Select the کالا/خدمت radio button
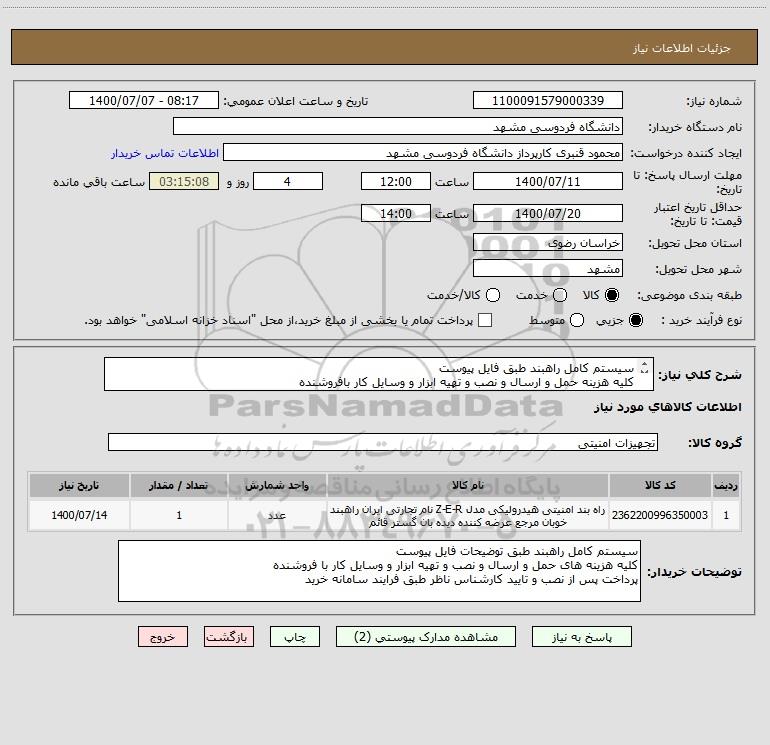This screenshot has height=745, width=770. point(493,295)
